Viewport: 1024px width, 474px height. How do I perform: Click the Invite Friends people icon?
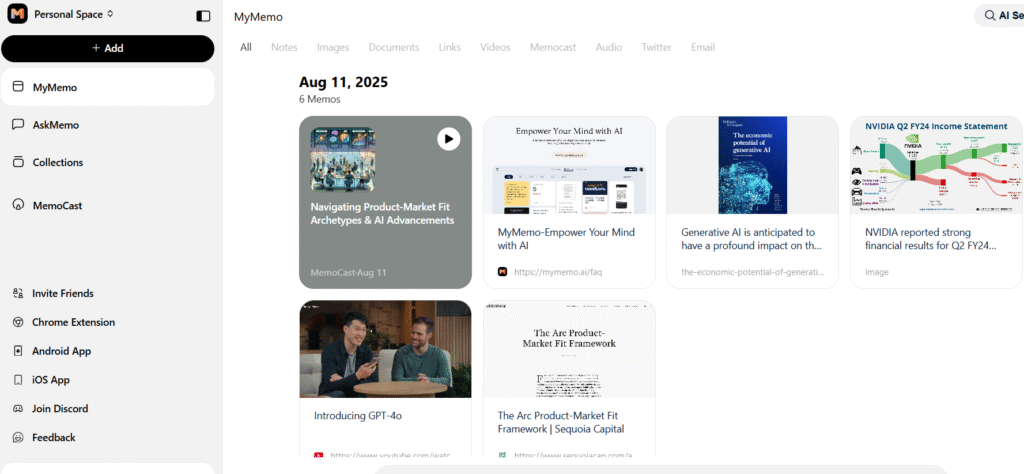click(x=18, y=293)
